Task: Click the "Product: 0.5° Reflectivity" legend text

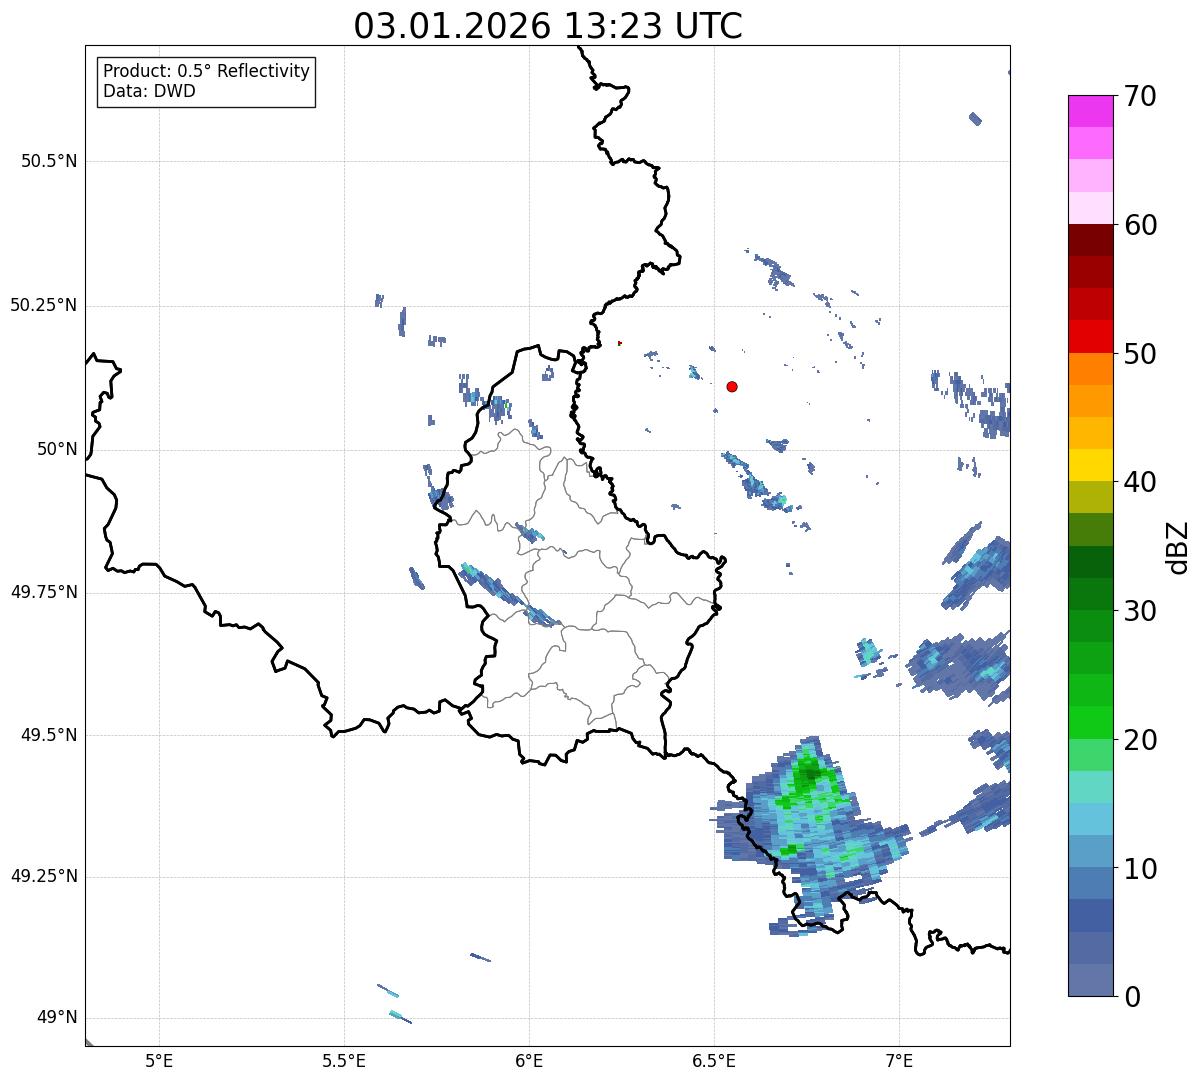Action: [206, 72]
